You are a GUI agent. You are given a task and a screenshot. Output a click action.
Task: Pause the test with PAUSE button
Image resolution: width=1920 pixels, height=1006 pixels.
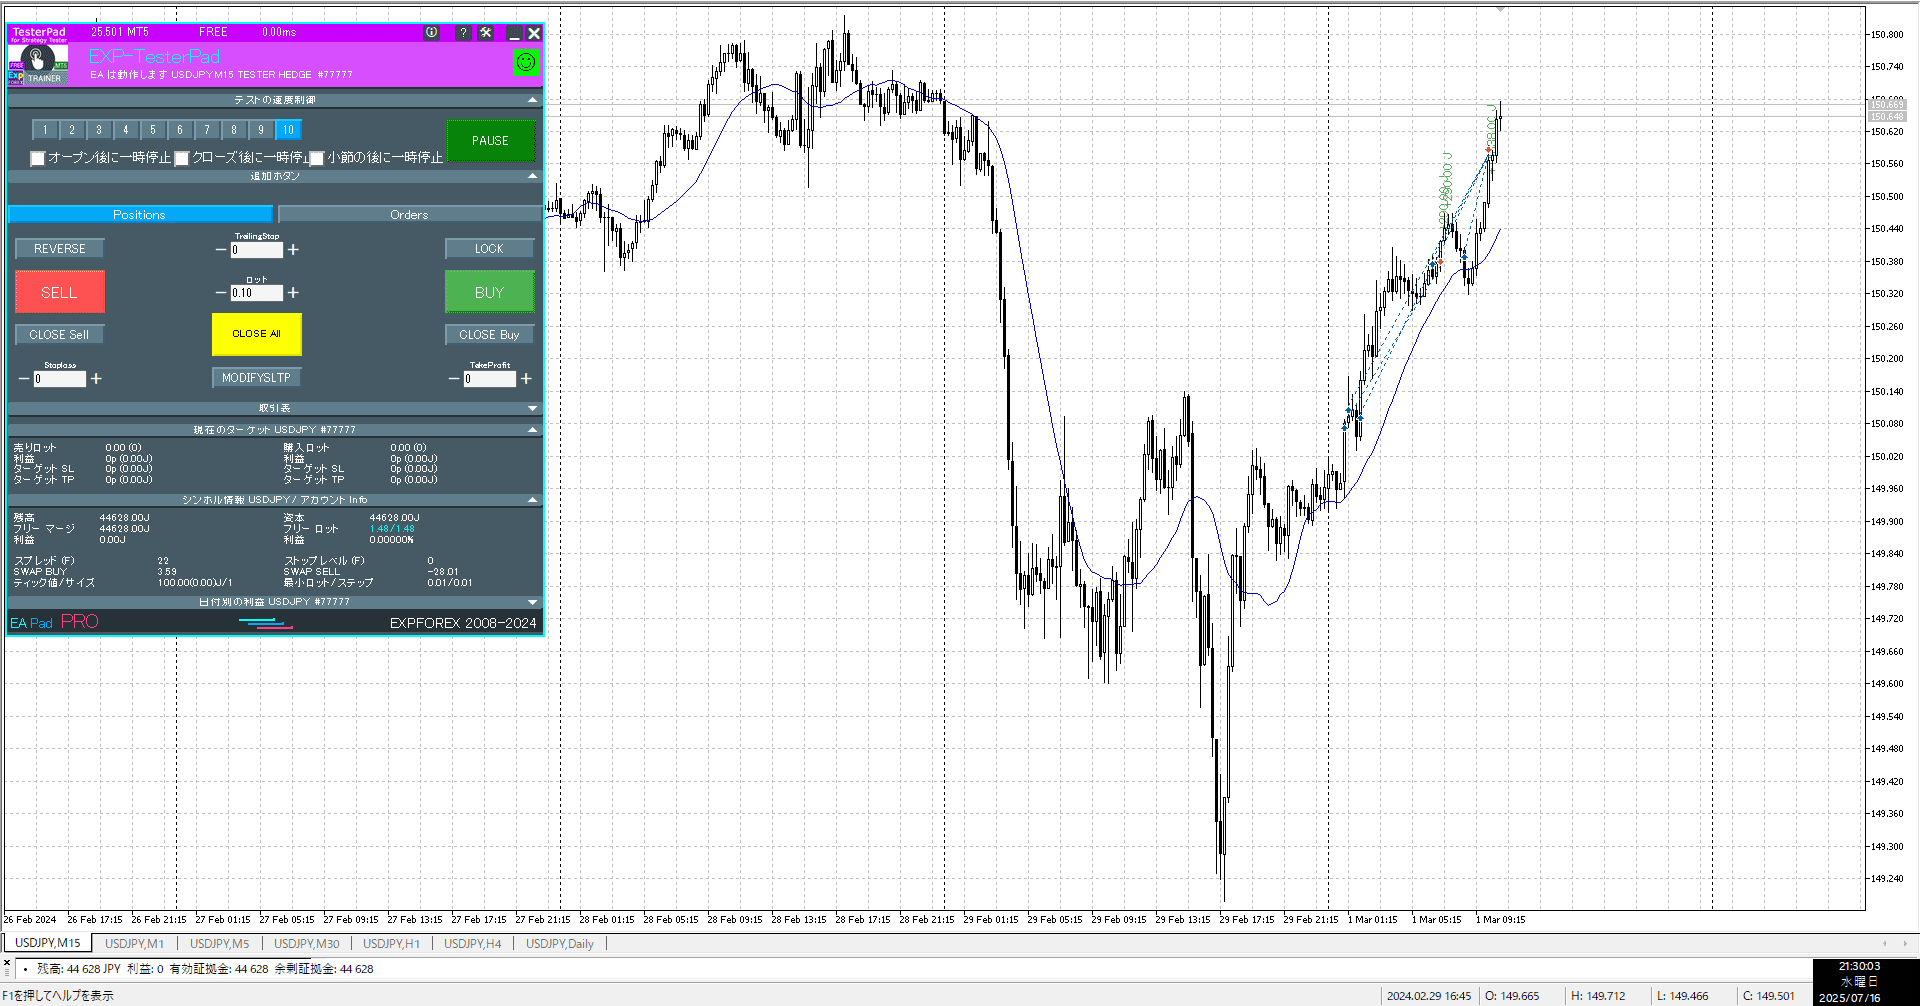490,141
